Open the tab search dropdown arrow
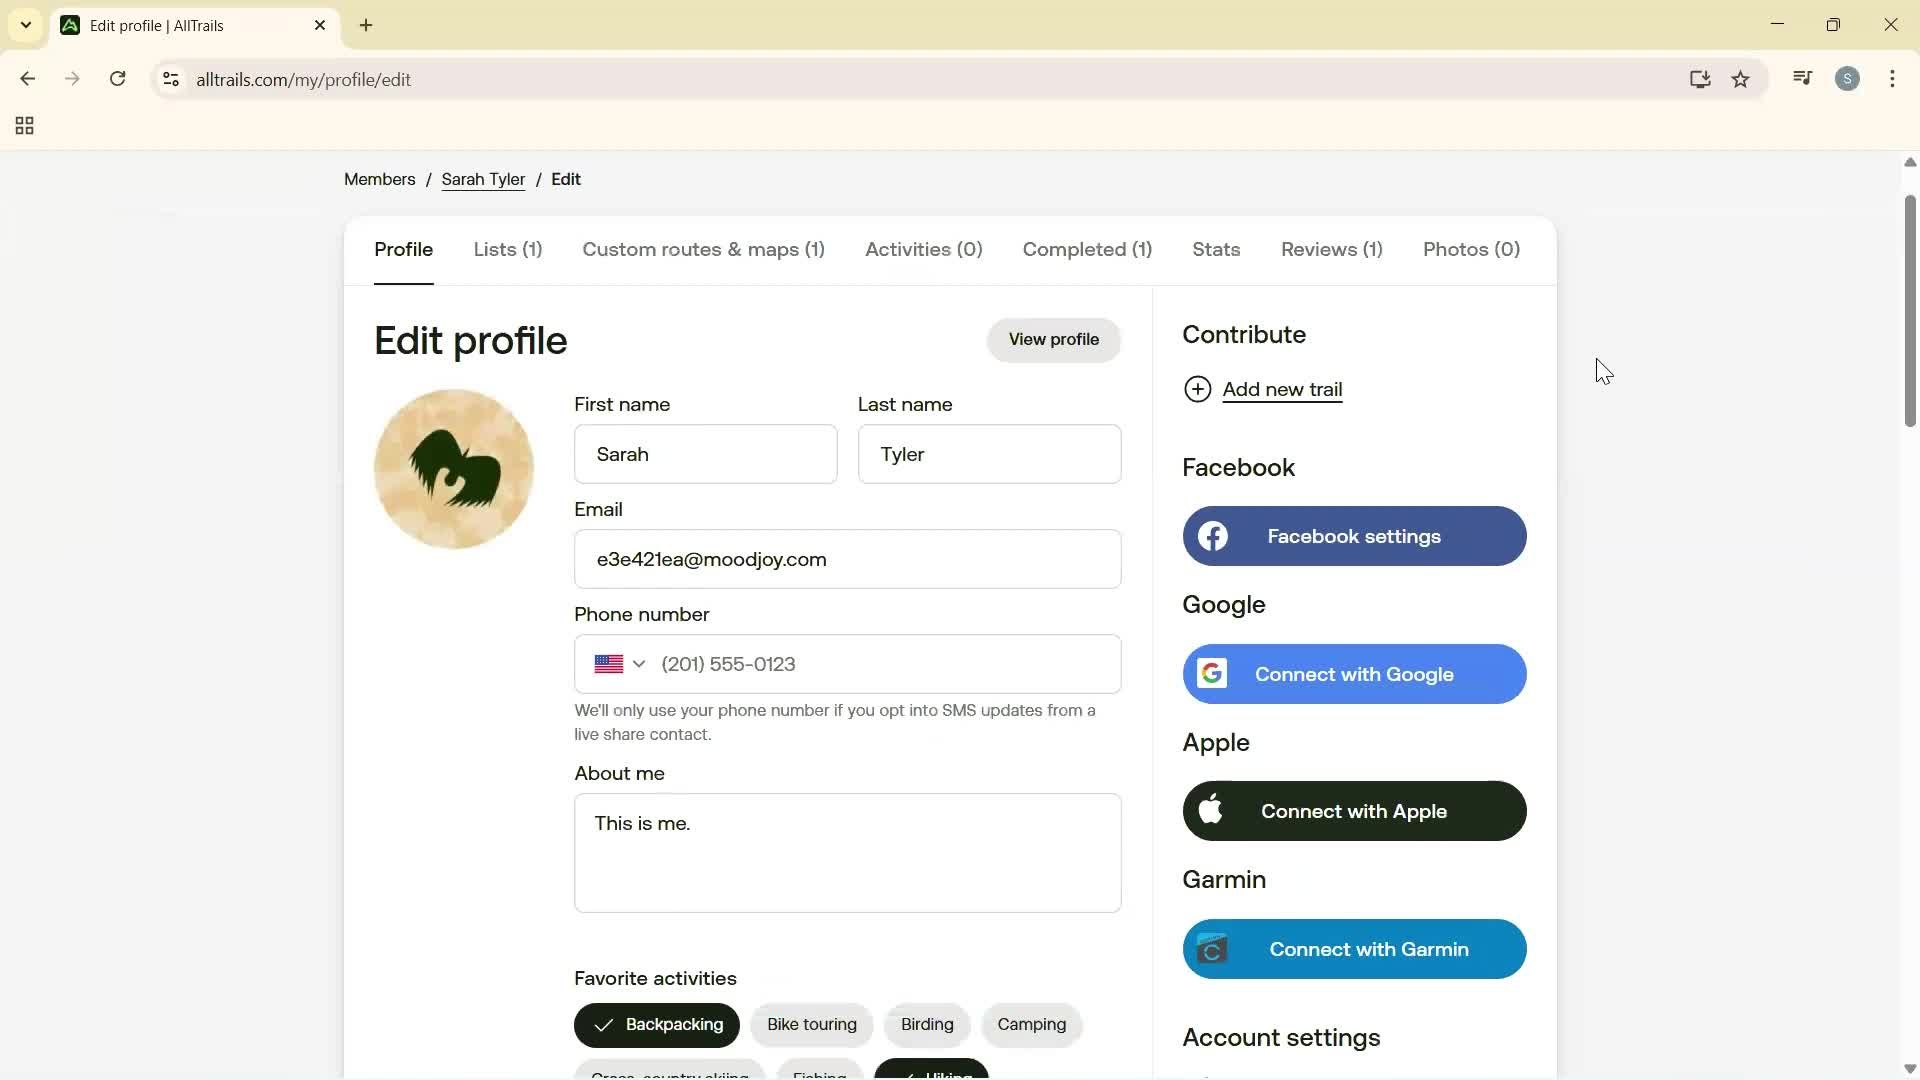The height and width of the screenshot is (1080, 1920). (x=25, y=25)
